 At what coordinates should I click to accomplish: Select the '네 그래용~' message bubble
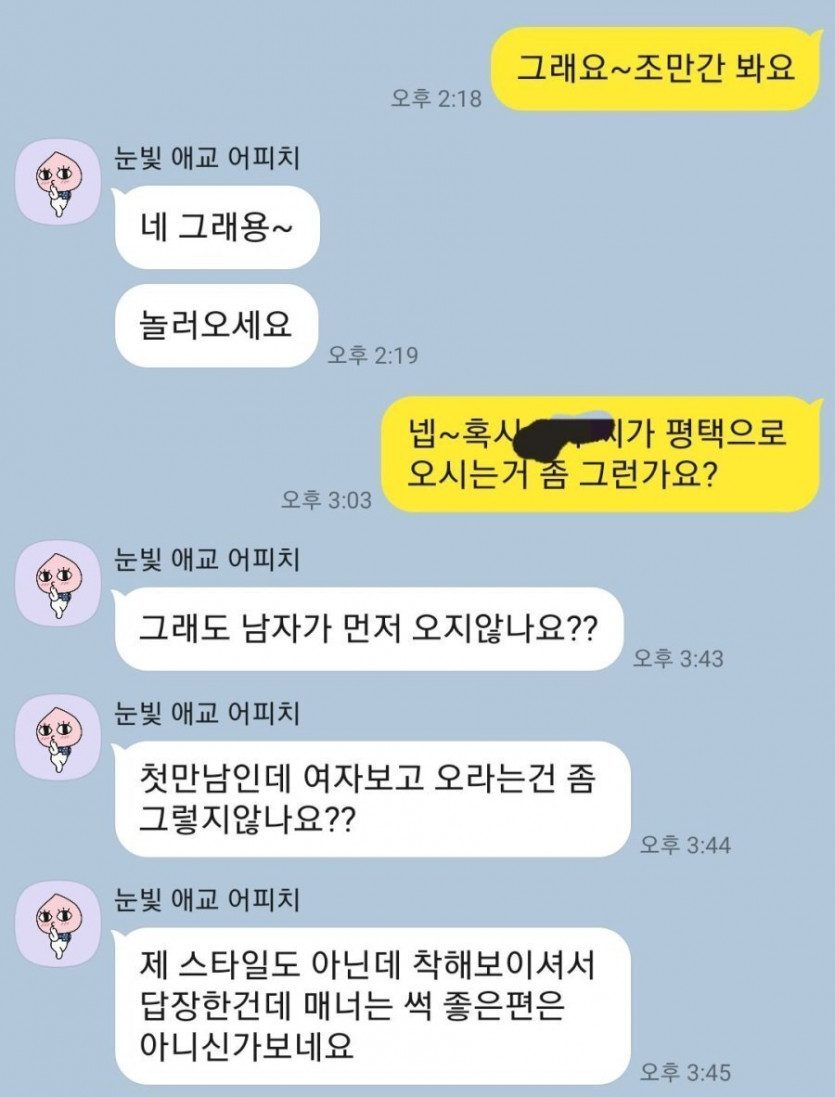click(x=217, y=227)
